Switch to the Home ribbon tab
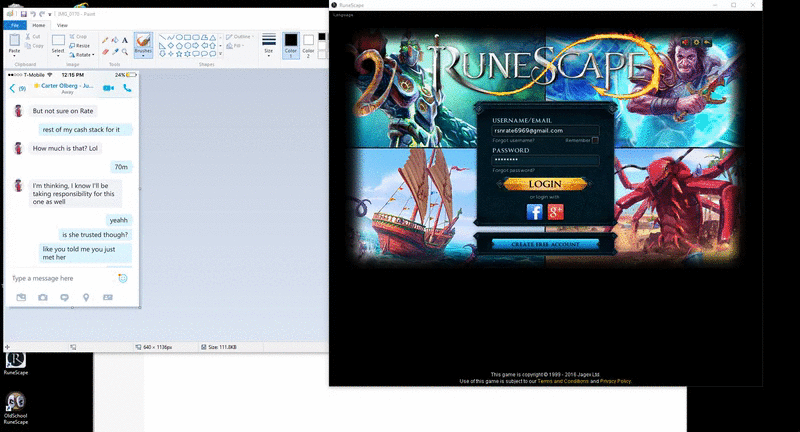Viewport: 800px width, 432px height. tap(39, 25)
